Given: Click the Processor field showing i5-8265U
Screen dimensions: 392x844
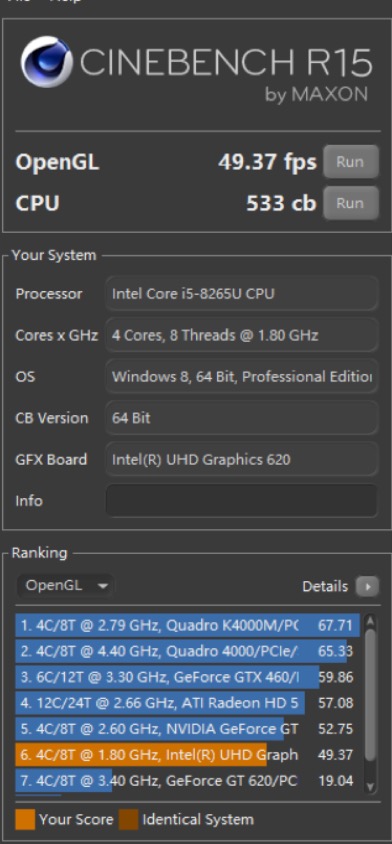Looking at the screenshot, I should tap(242, 294).
